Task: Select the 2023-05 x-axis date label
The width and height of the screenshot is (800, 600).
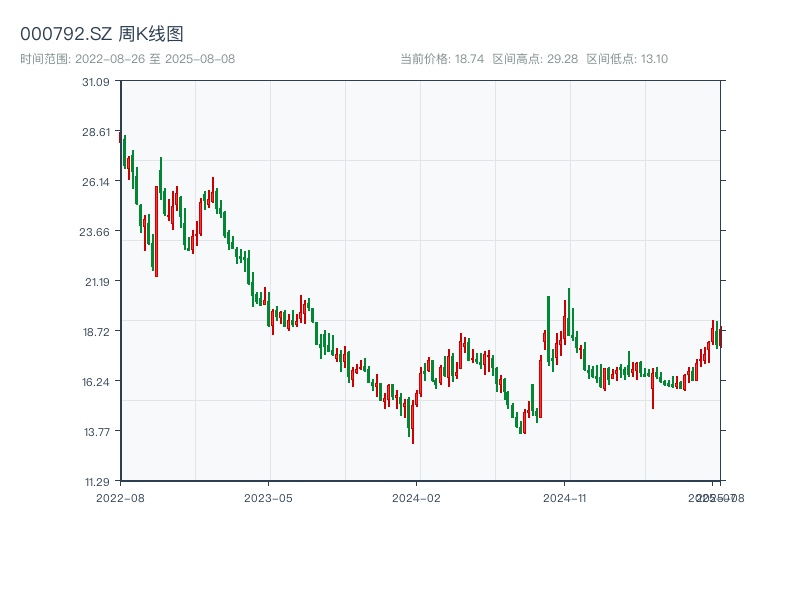Action: 268,497
